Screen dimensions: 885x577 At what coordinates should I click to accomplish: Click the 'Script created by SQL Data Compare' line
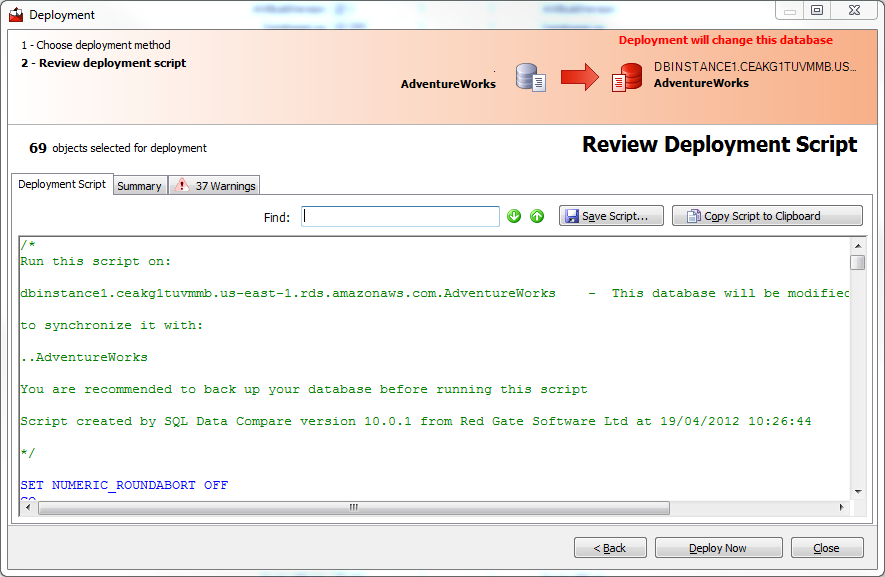coord(416,421)
